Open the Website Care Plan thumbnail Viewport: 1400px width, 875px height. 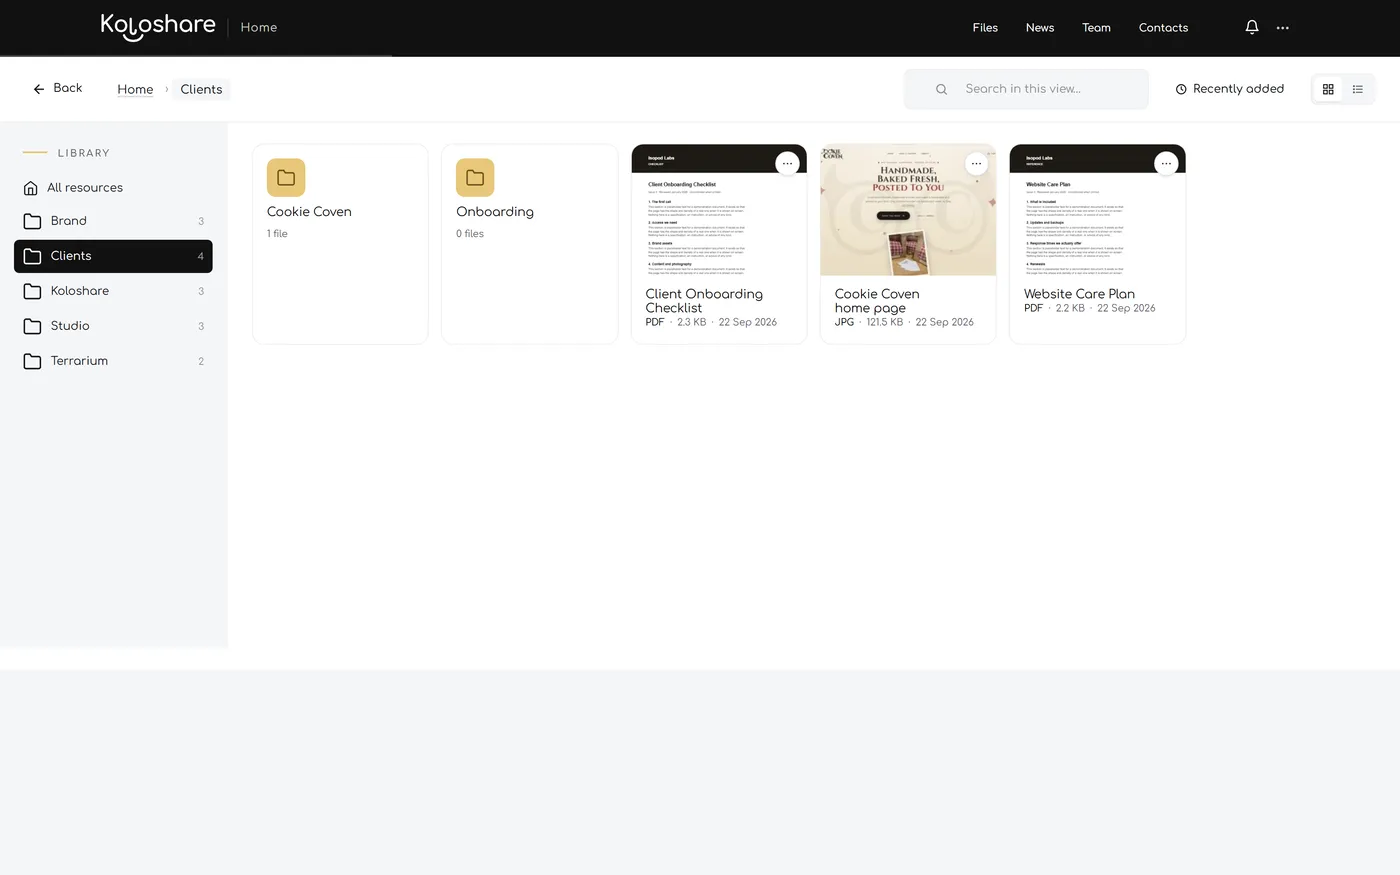(1097, 210)
